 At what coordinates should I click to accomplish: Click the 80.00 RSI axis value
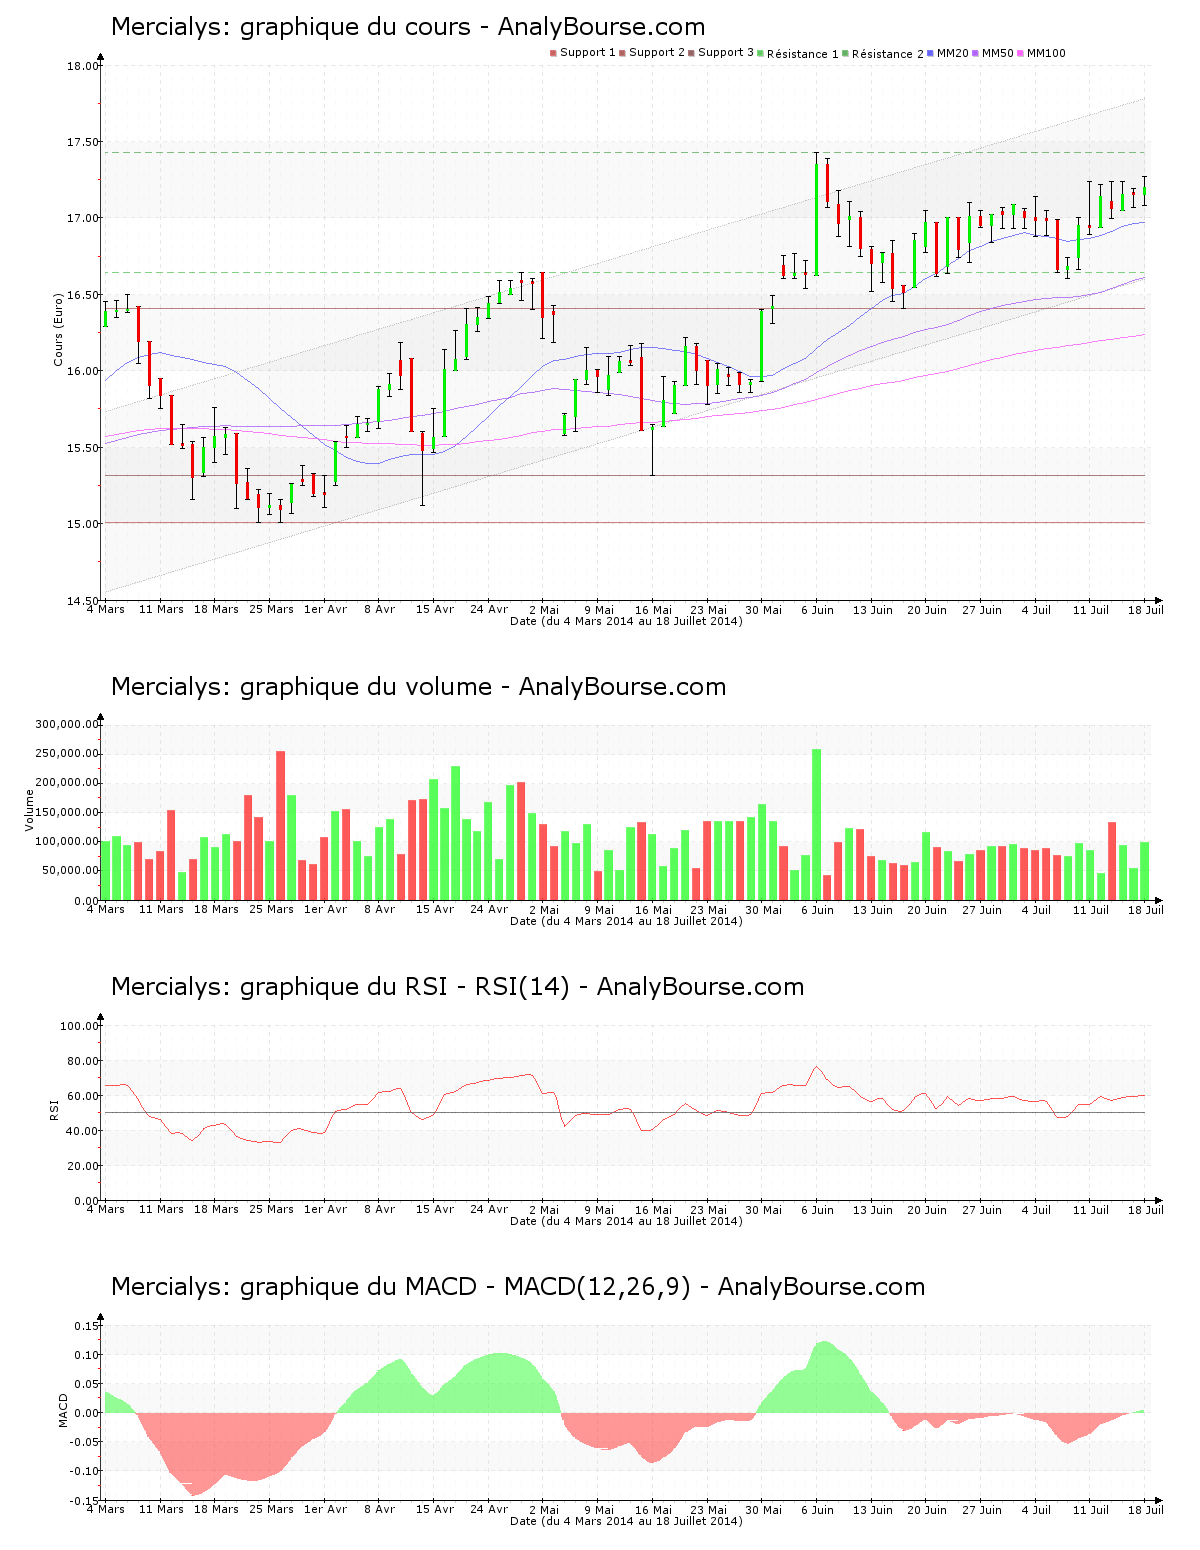pyautogui.click(x=83, y=1061)
